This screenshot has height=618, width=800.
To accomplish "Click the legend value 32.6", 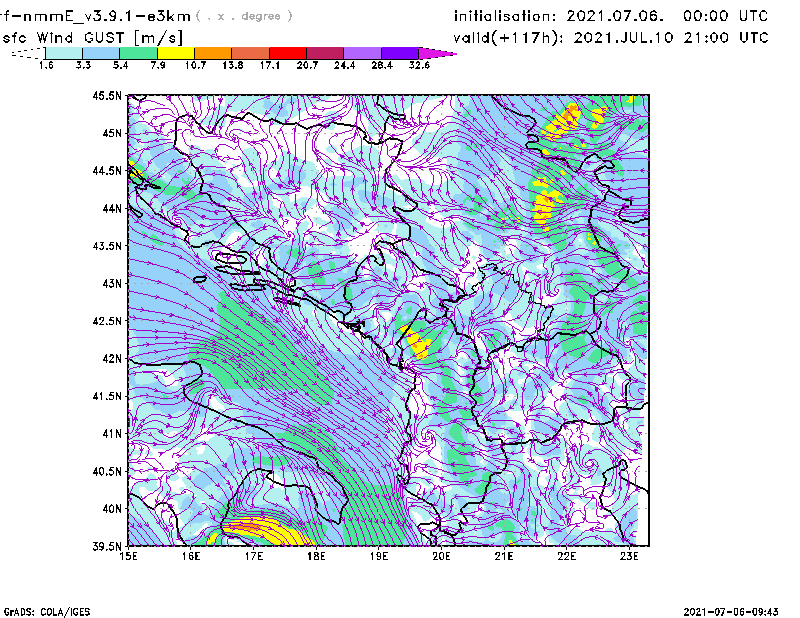I will [419, 65].
